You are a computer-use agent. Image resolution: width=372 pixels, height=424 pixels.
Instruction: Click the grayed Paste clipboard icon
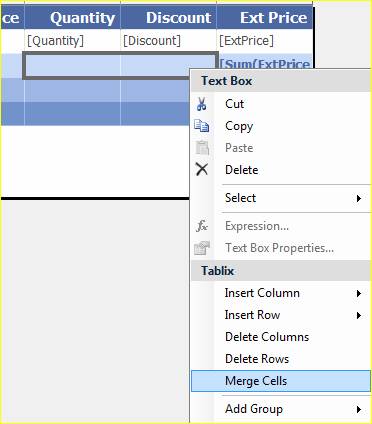click(202, 148)
